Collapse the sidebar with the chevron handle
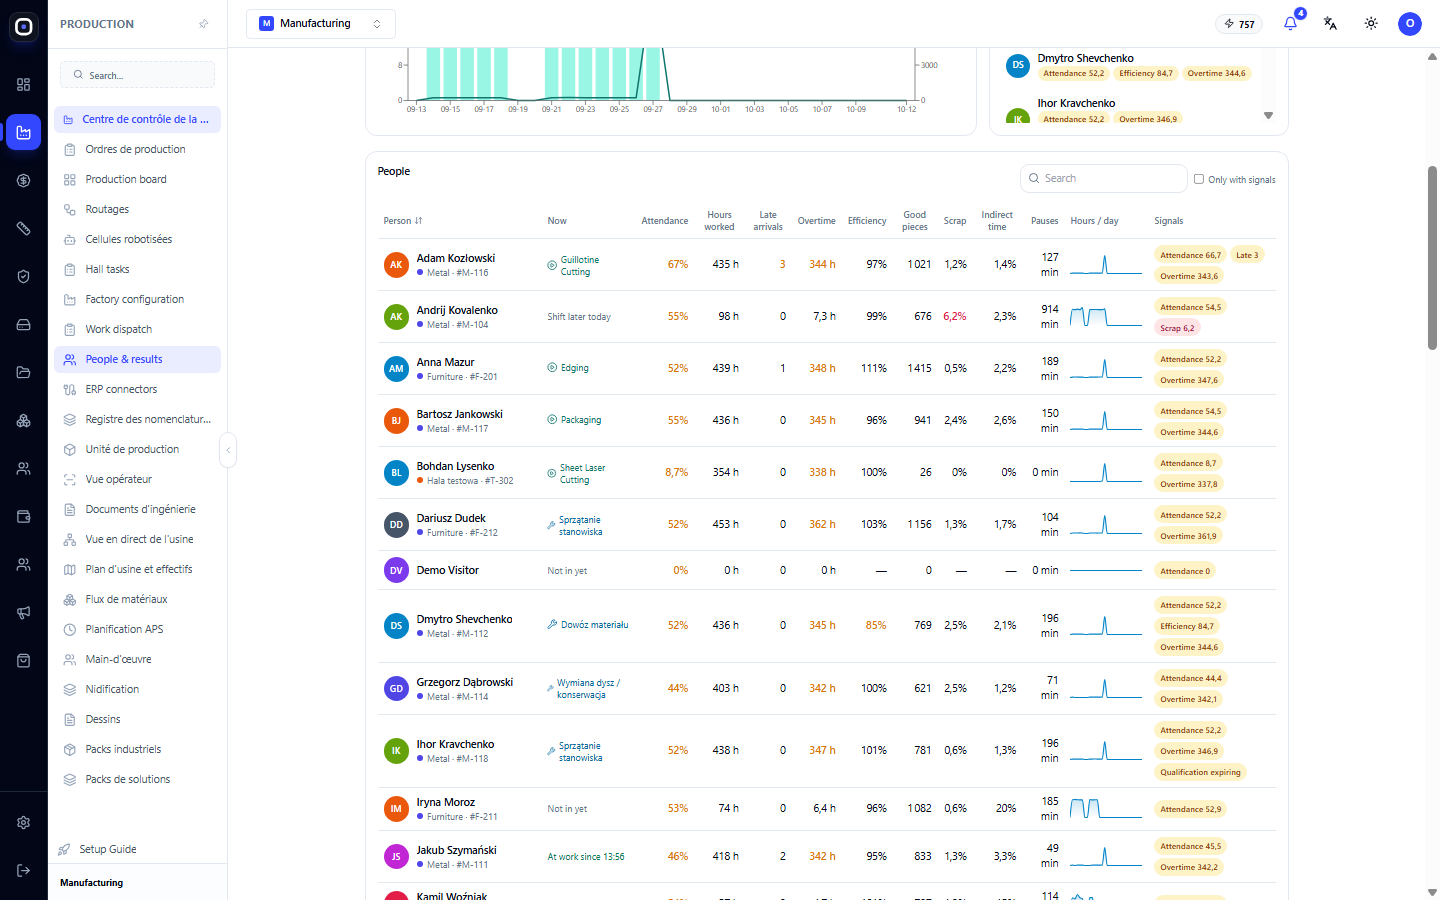Image resolution: width=1440 pixels, height=900 pixels. (x=228, y=450)
